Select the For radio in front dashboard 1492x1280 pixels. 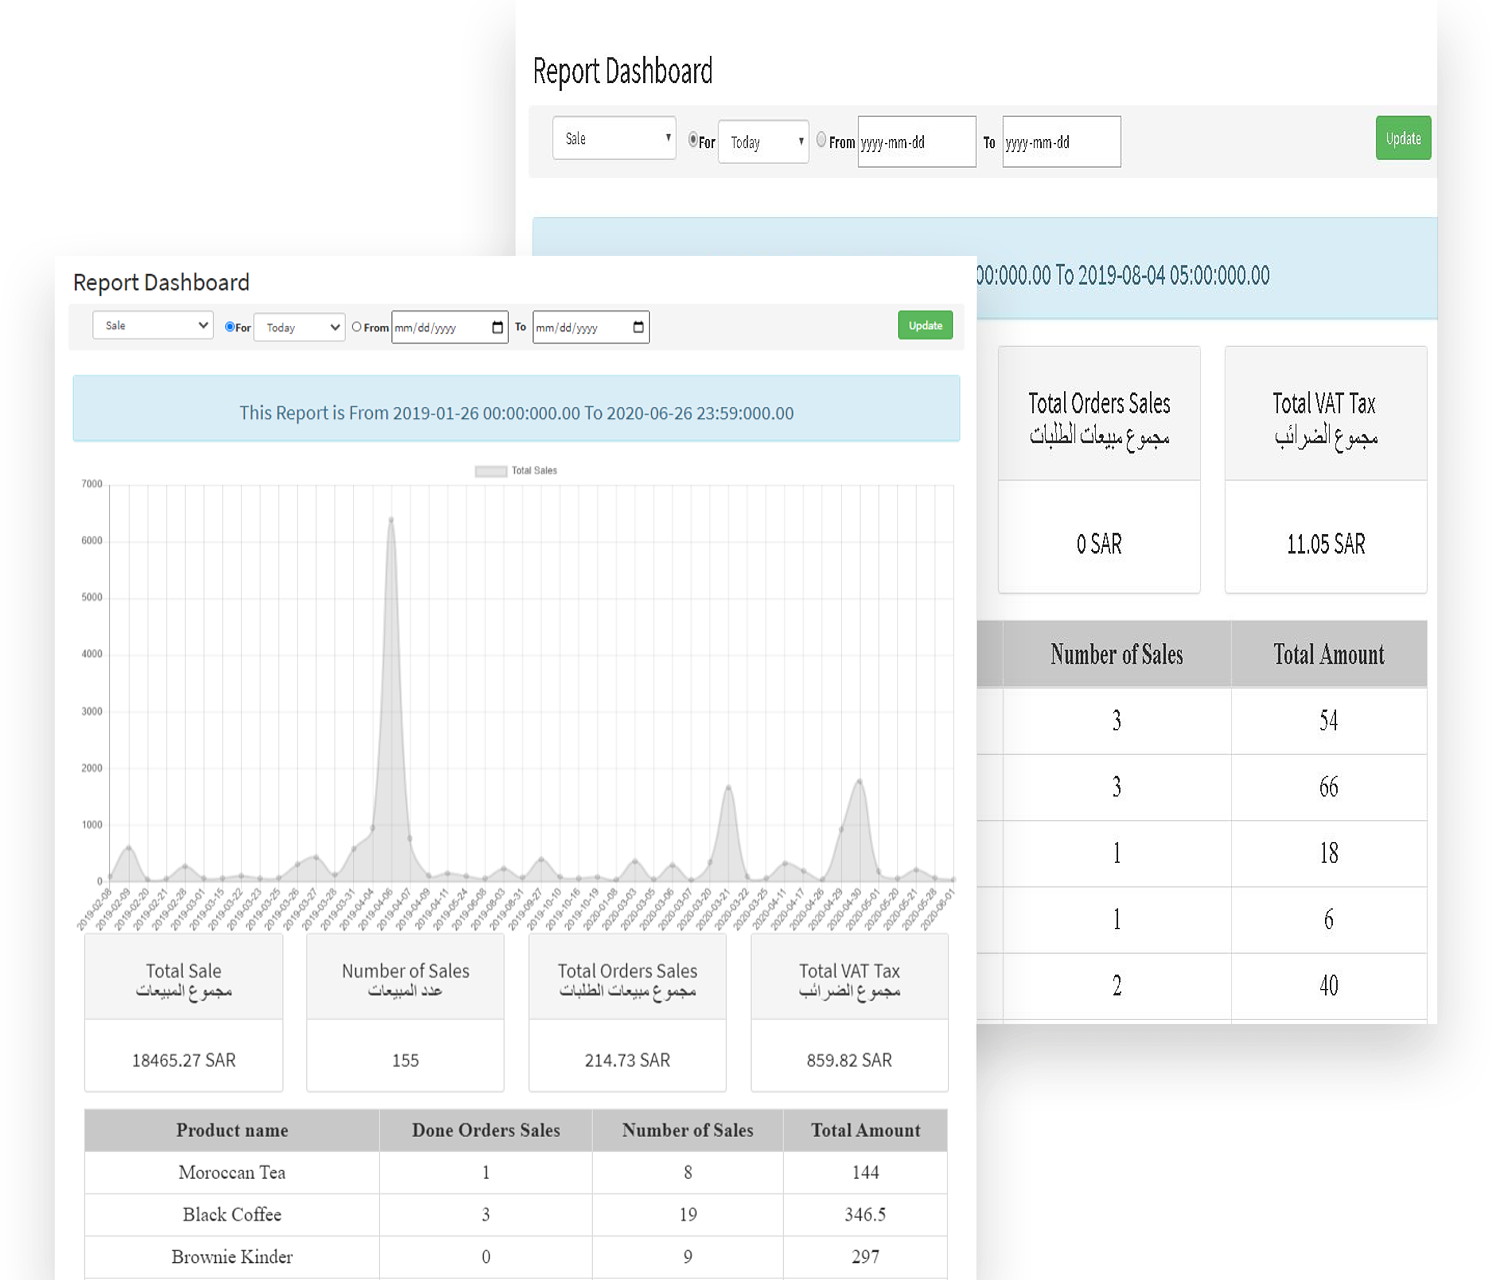tap(230, 327)
